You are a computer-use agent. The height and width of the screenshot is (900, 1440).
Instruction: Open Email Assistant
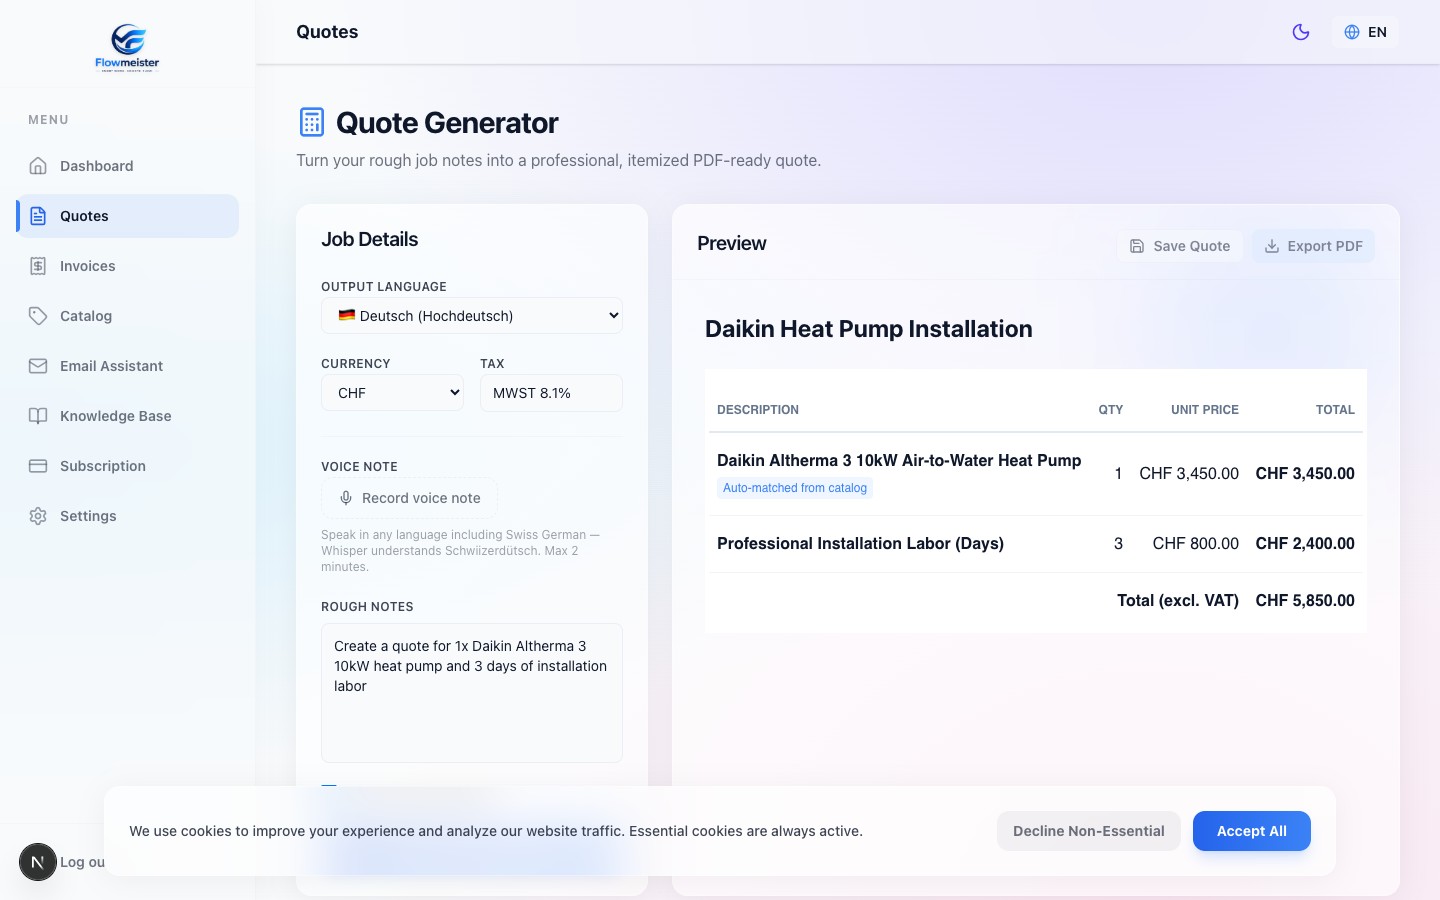(128, 366)
